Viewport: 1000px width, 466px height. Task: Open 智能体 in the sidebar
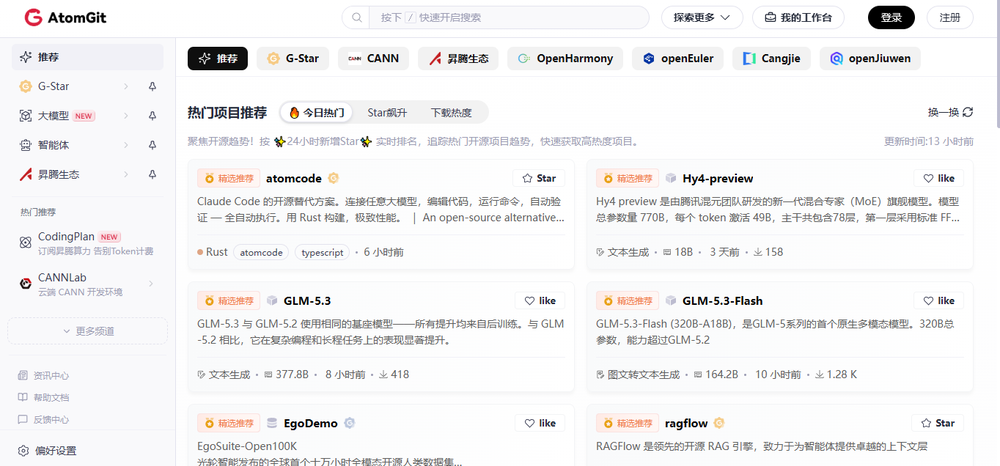pos(54,145)
